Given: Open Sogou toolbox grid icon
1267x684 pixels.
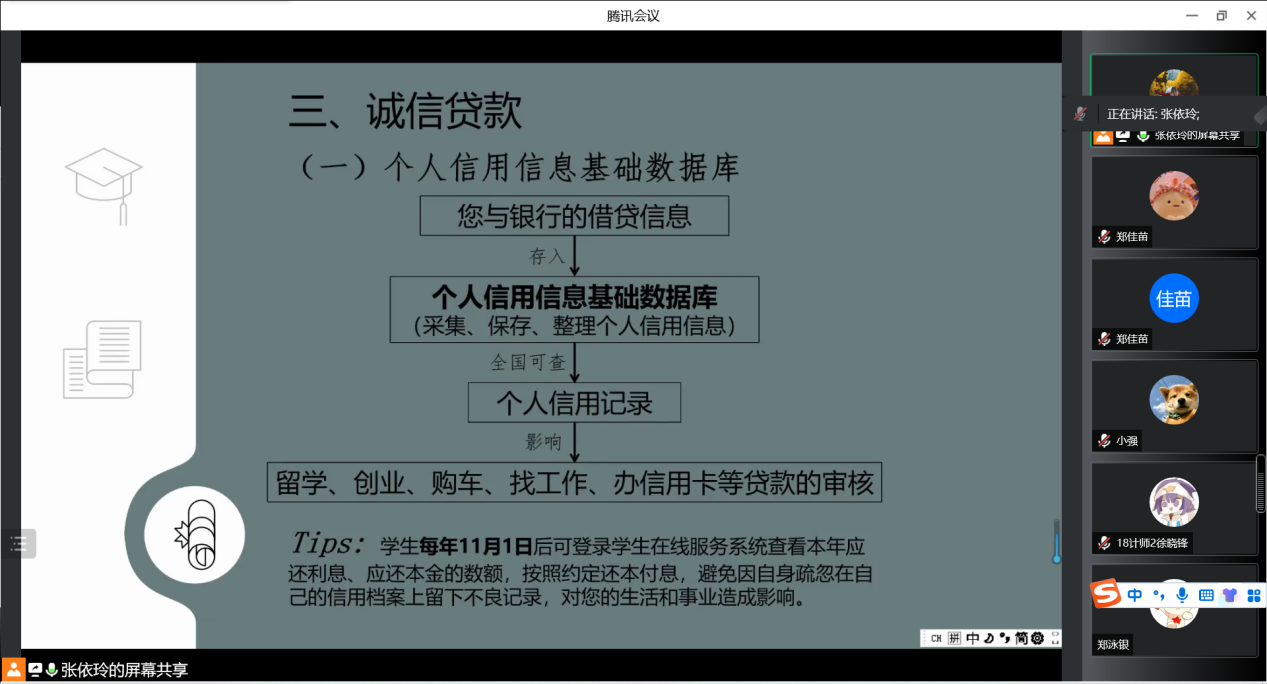Looking at the screenshot, I should click(1253, 595).
